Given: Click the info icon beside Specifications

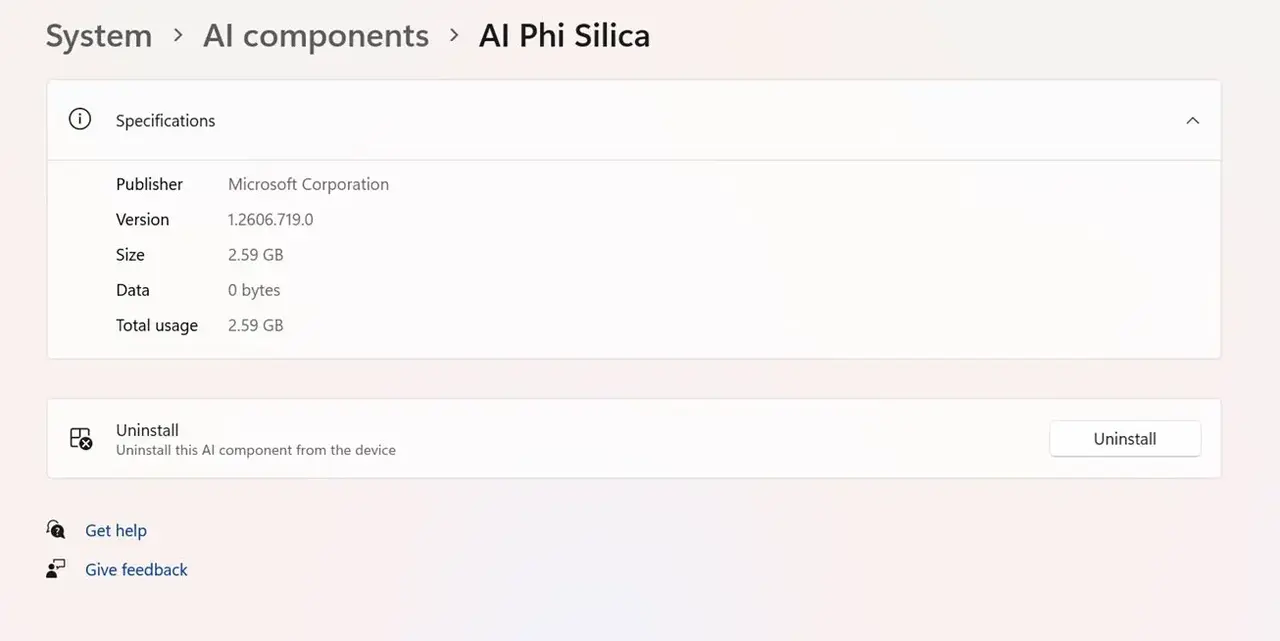Looking at the screenshot, I should click(79, 119).
